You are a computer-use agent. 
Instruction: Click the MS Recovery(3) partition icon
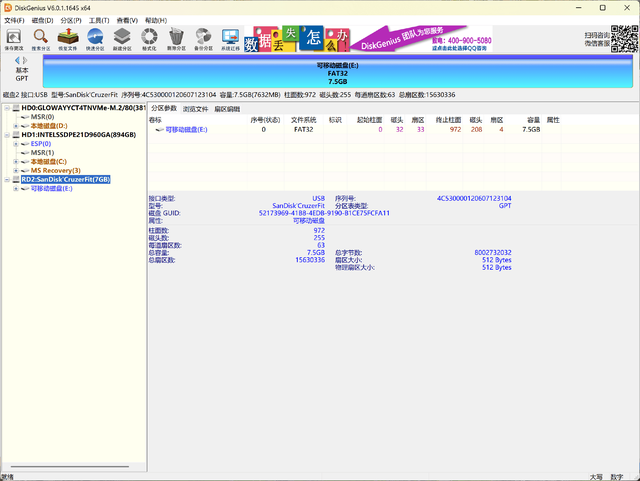(x=25, y=171)
